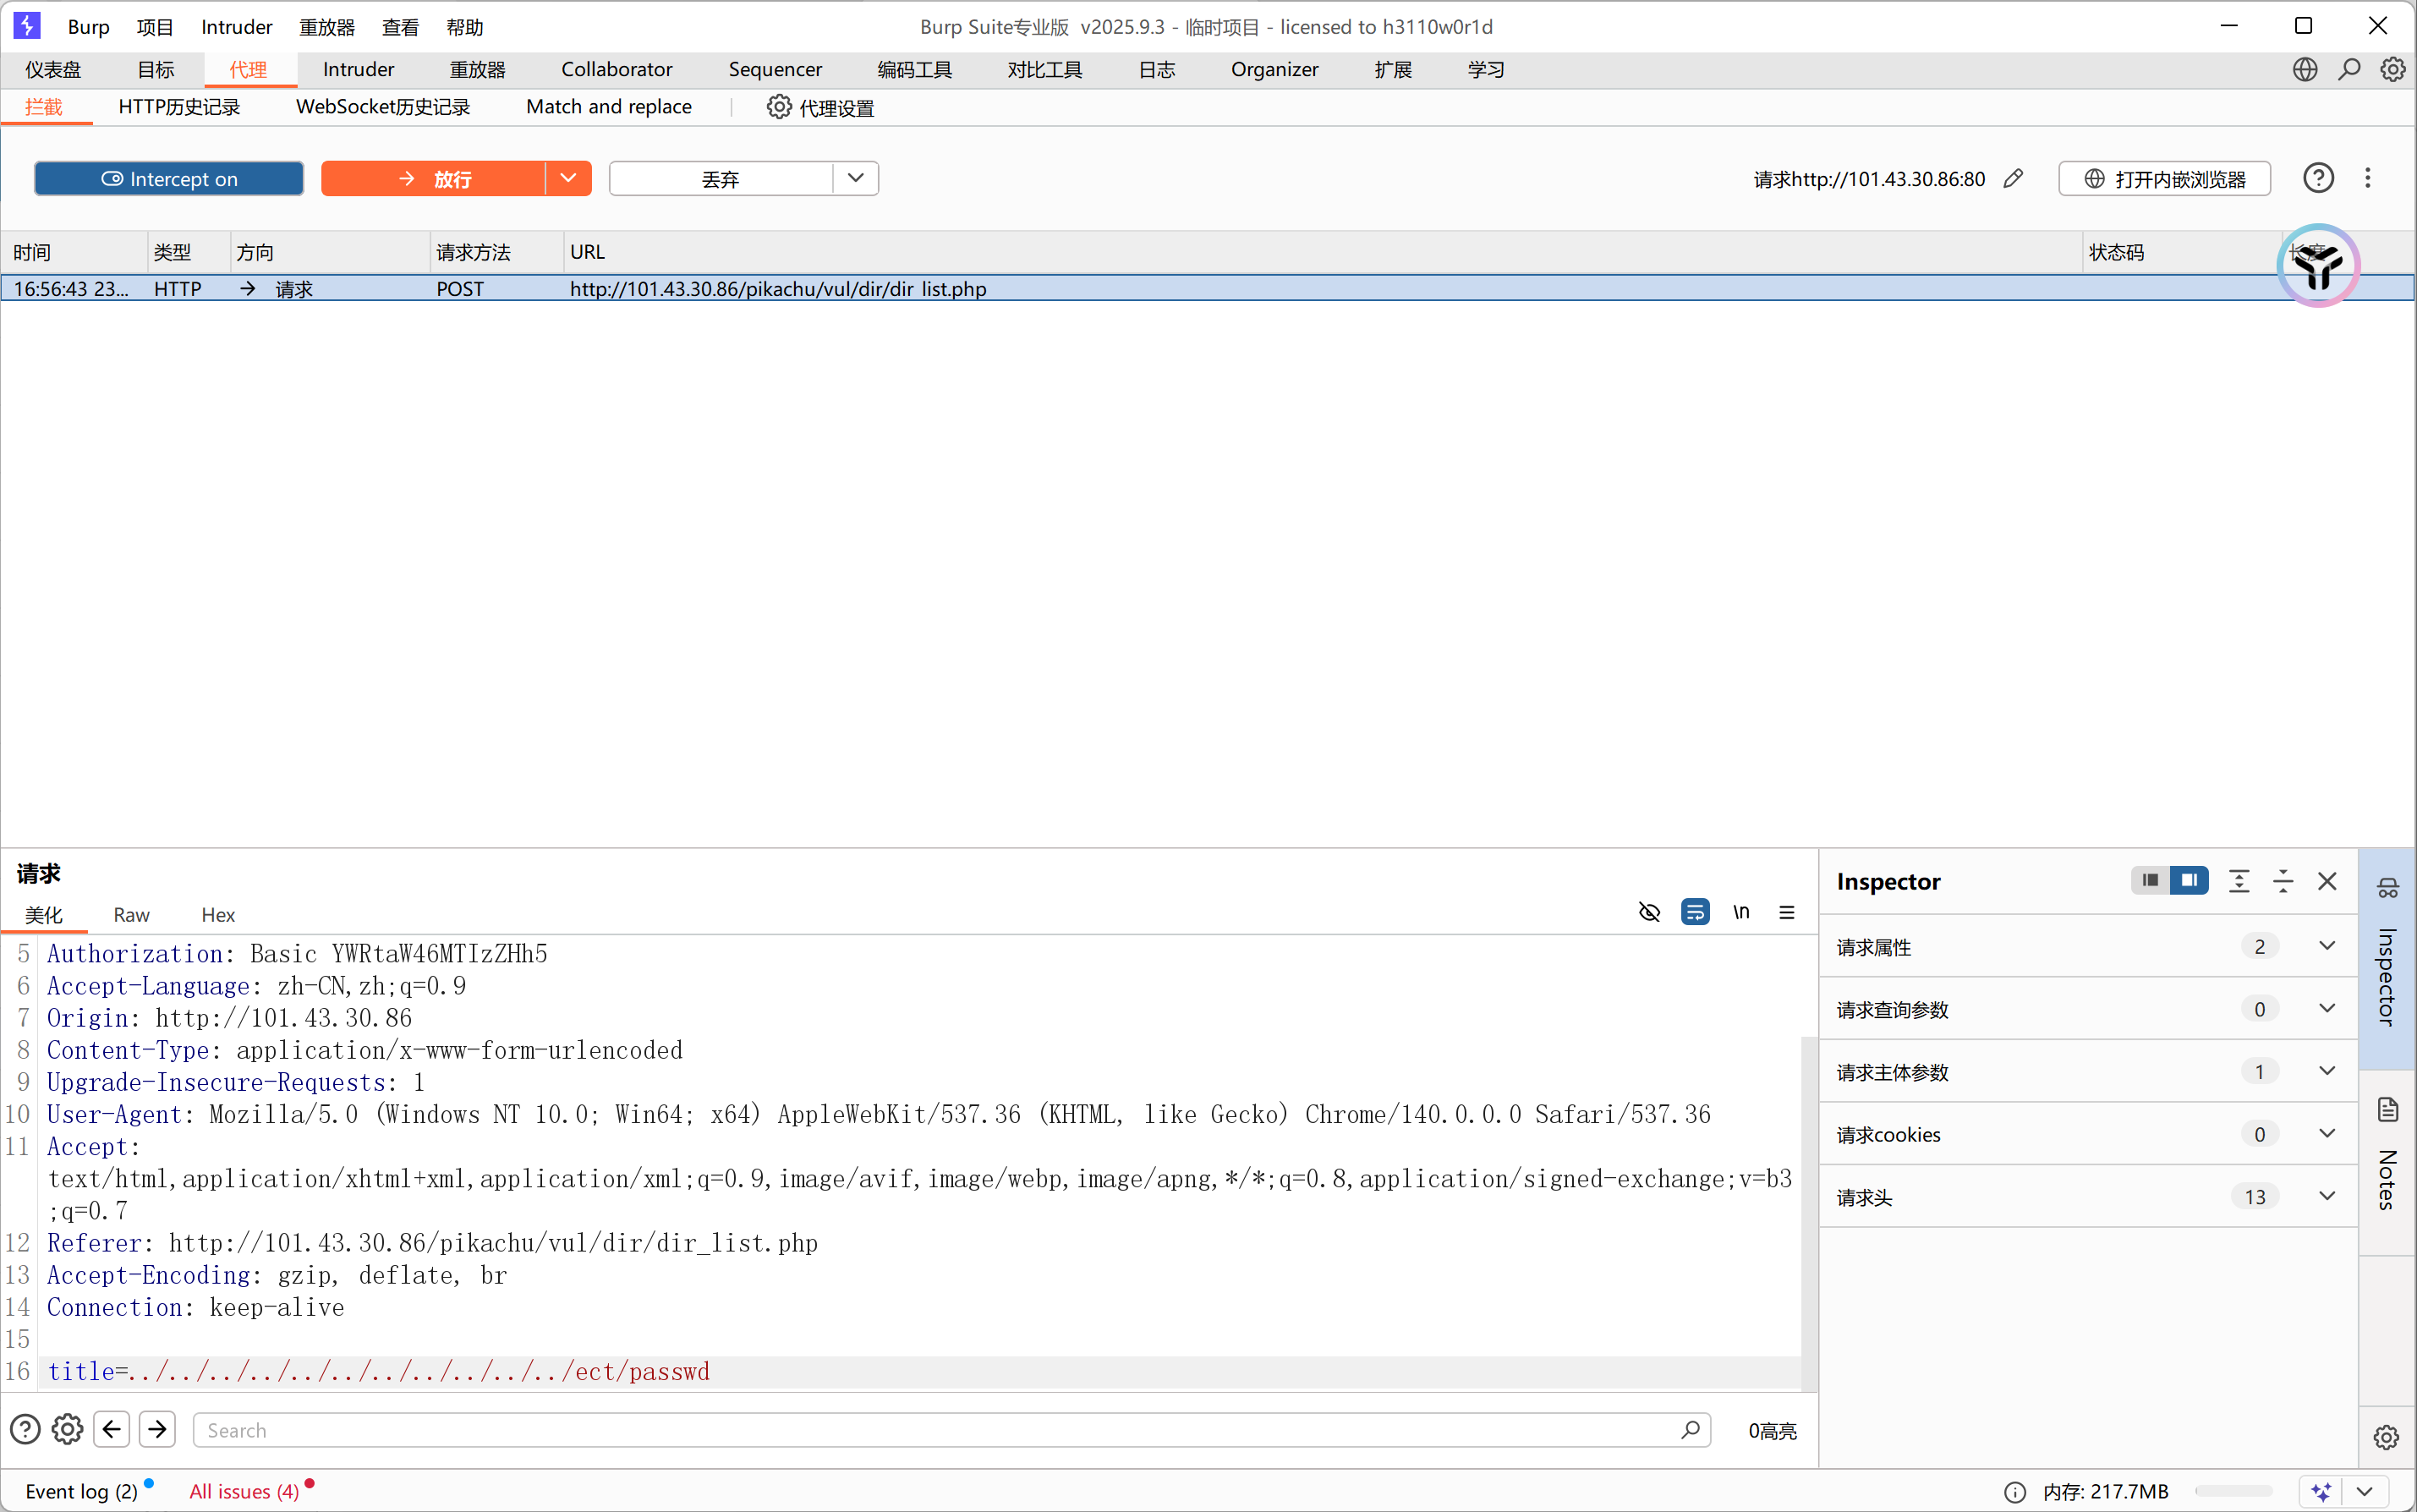Viewport: 2417px width, 1512px height.
Task: Open the 放行 forward dropdown arrow
Action: pyautogui.click(x=568, y=179)
